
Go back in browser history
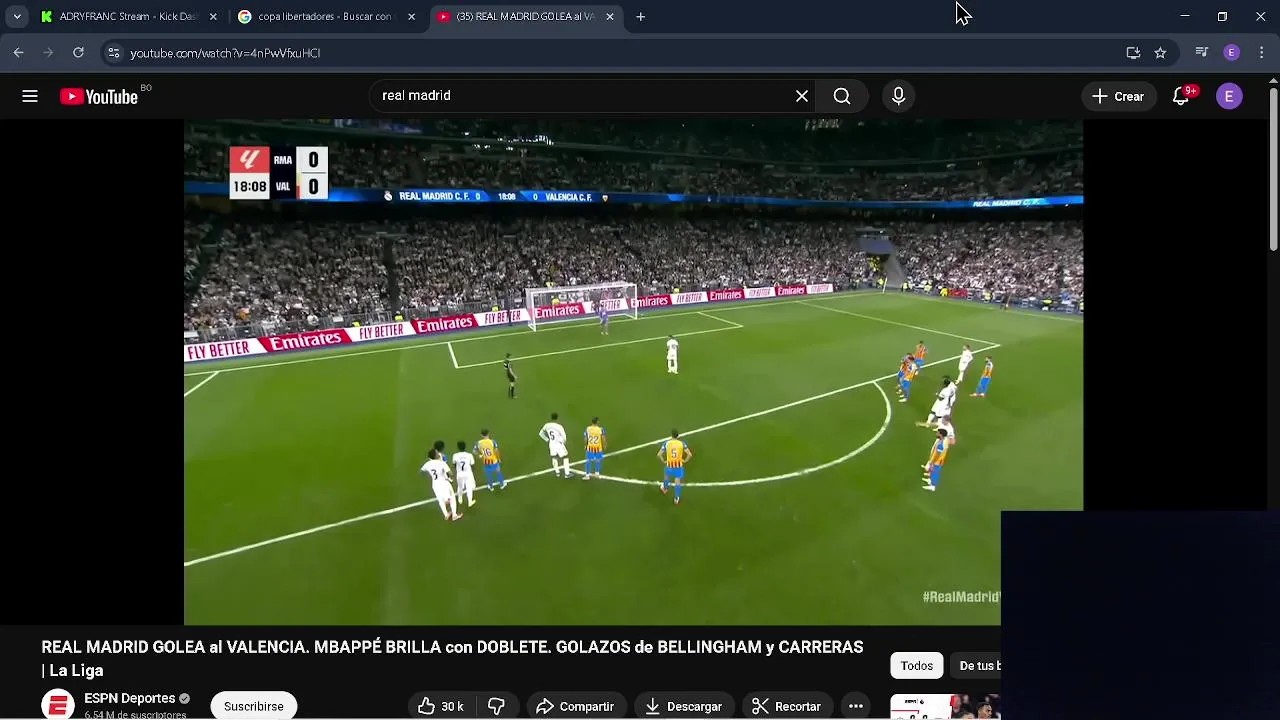tap(18, 53)
